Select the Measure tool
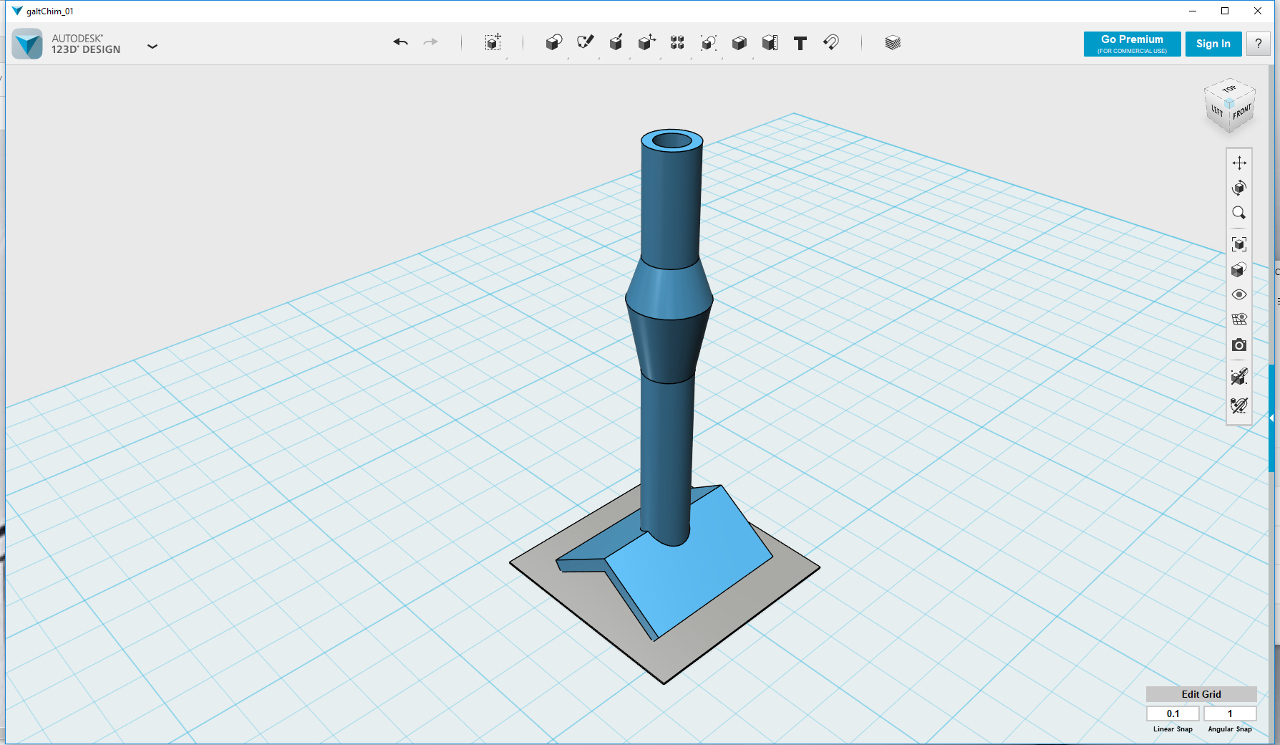This screenshot has width=1280, height=745. (769, 43)
